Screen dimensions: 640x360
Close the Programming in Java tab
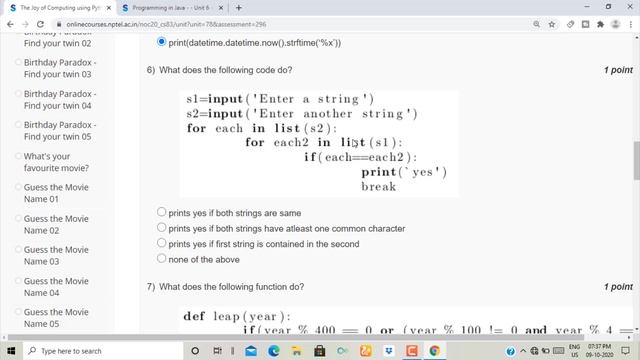tap(221, 8)
